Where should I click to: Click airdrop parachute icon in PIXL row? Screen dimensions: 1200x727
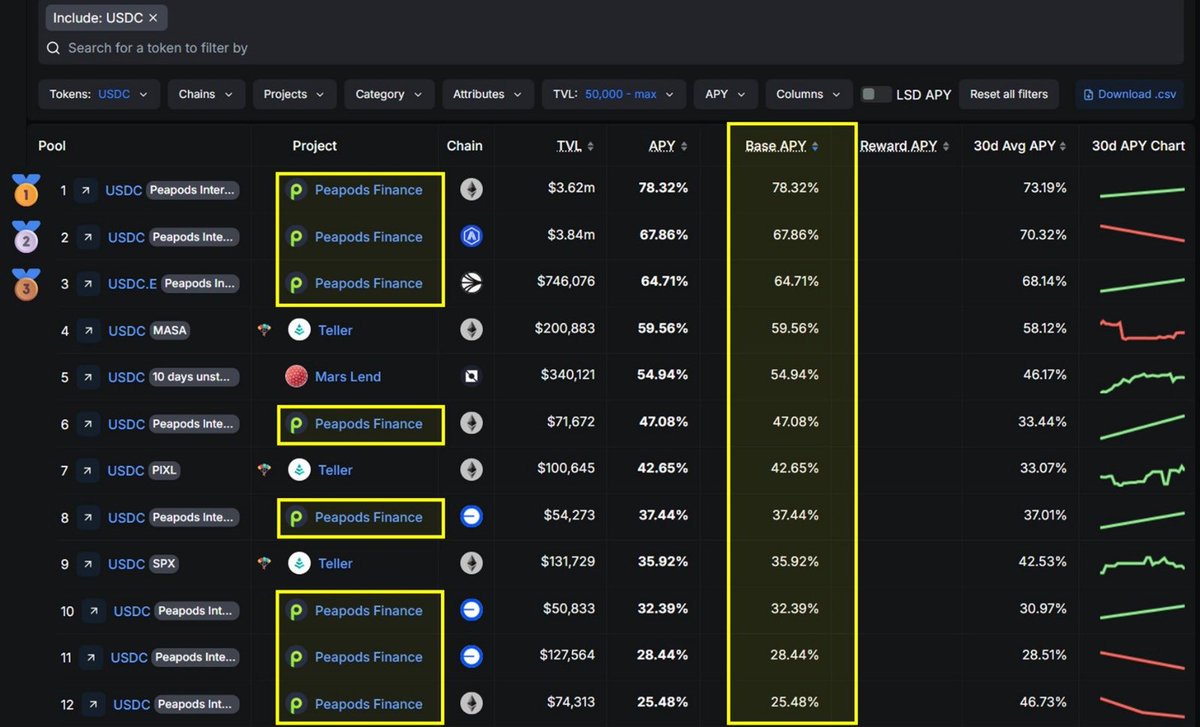point(264,470)
